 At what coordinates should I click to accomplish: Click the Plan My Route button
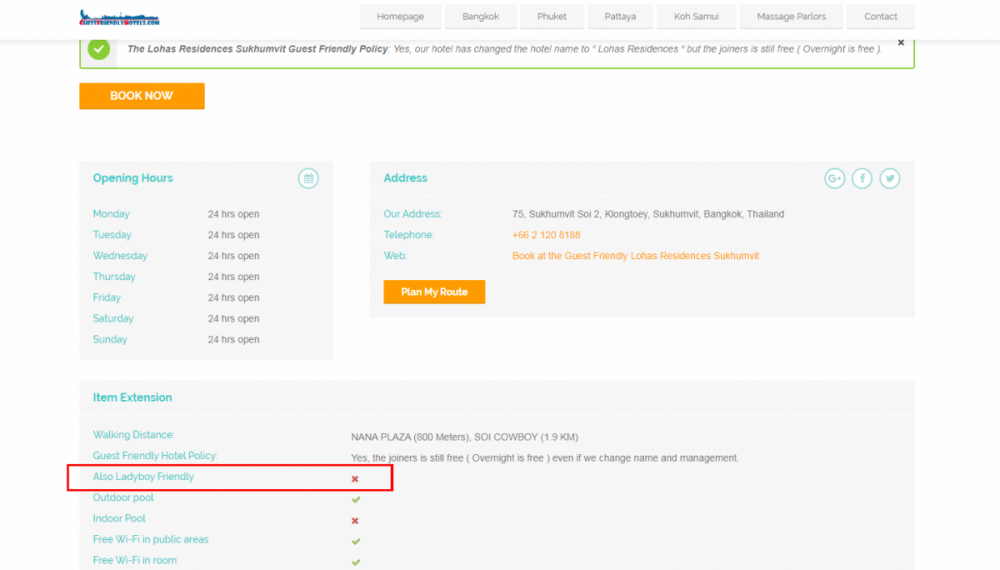coord(434,292)
